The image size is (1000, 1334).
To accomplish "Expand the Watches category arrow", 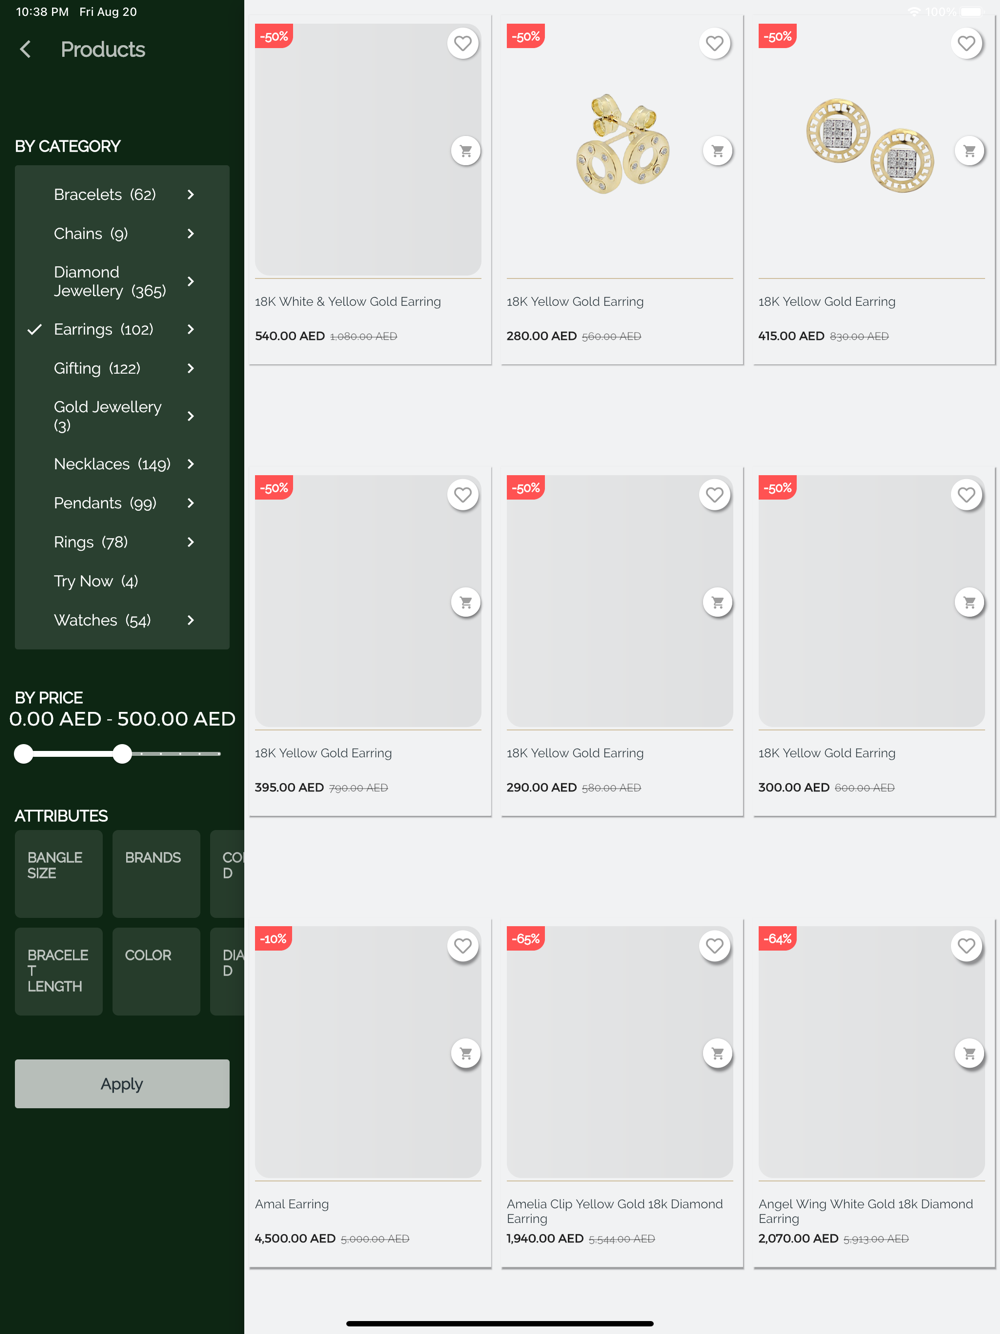I will pyautogui.click(x=191, y=620).
